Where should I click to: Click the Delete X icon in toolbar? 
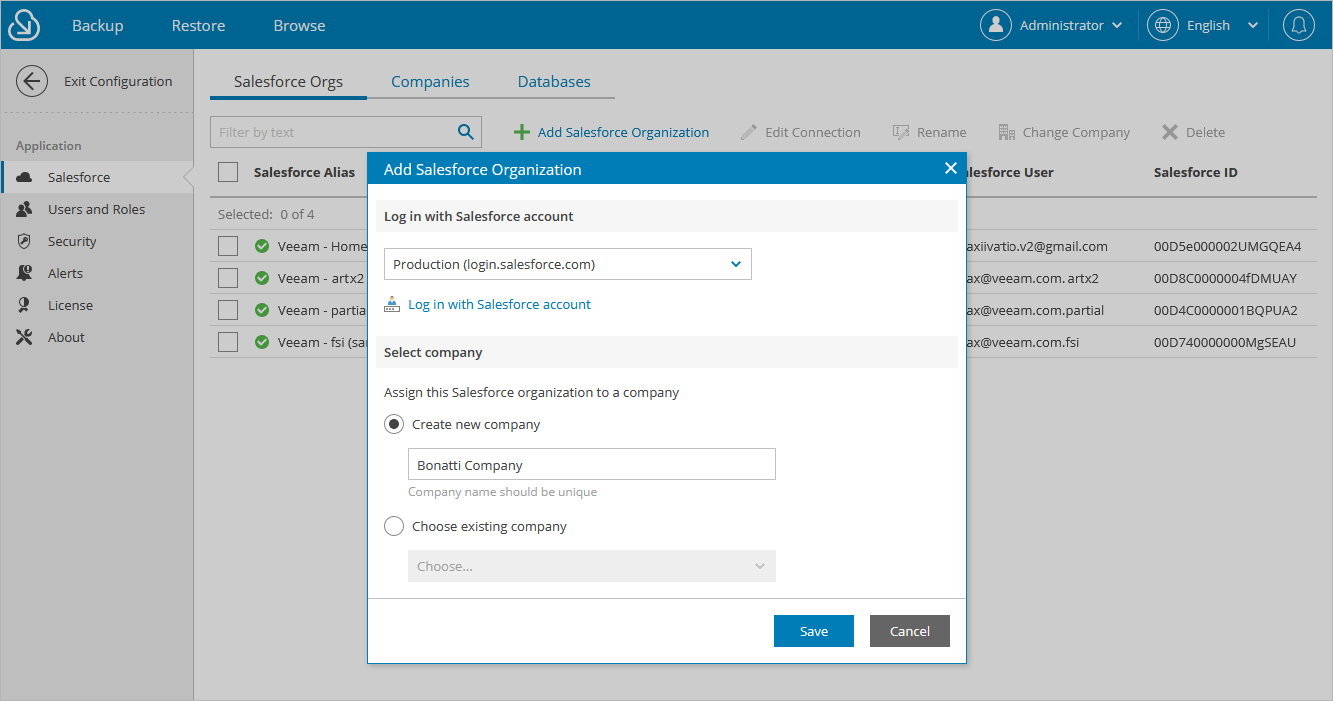1169,132
